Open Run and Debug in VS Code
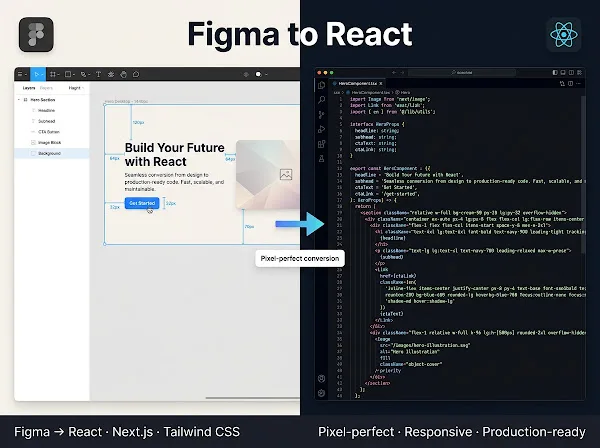This screenshot has width=600, height=448. (321, 129)
